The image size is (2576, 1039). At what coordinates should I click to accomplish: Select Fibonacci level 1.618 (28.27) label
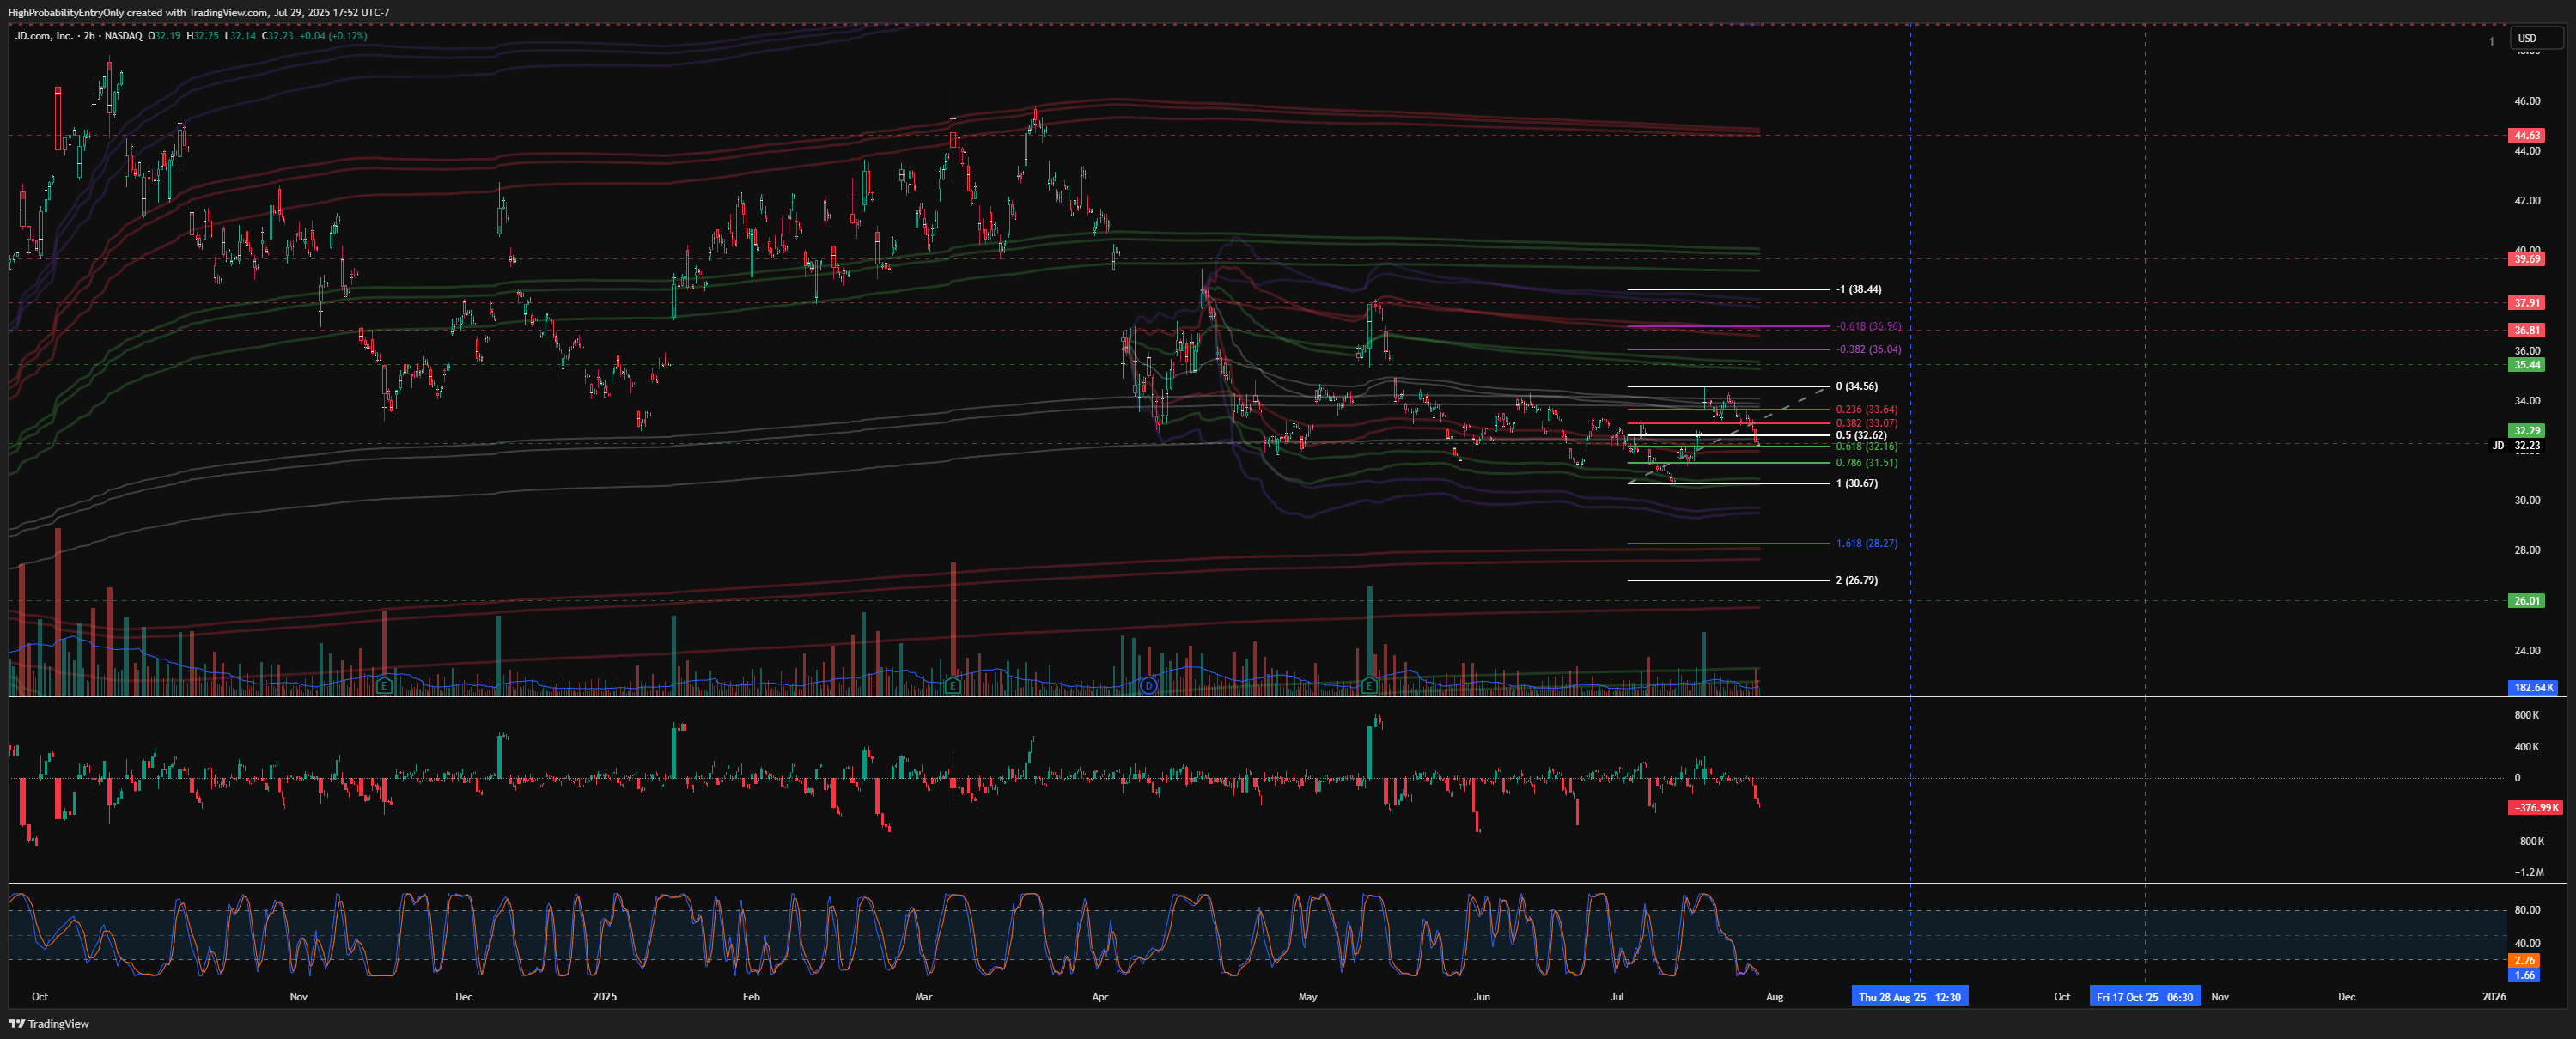click(1866, 543)
